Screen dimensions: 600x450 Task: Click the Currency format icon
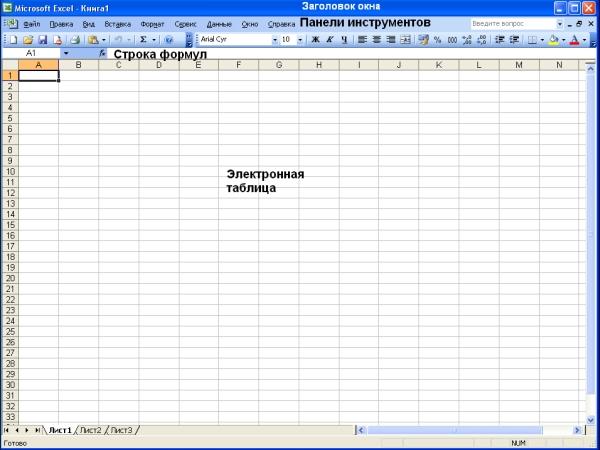point(422,40)
